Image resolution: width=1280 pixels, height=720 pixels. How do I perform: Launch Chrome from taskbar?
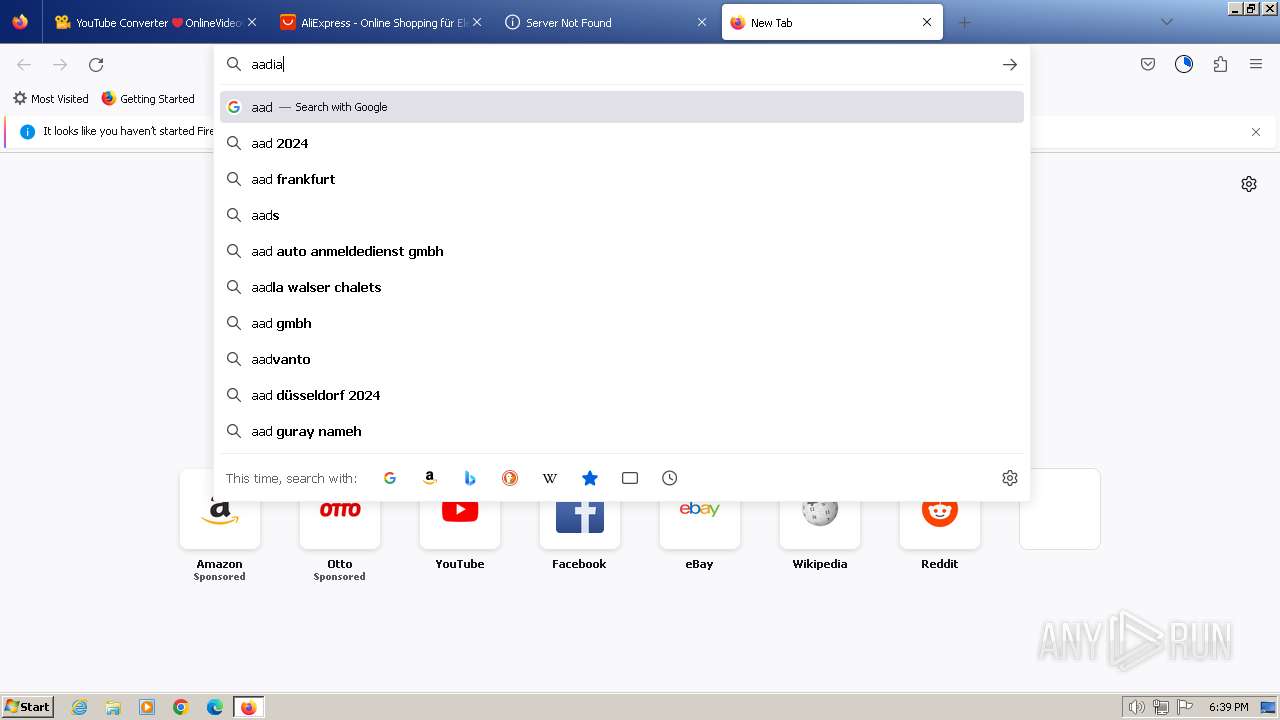pos(181,707)
